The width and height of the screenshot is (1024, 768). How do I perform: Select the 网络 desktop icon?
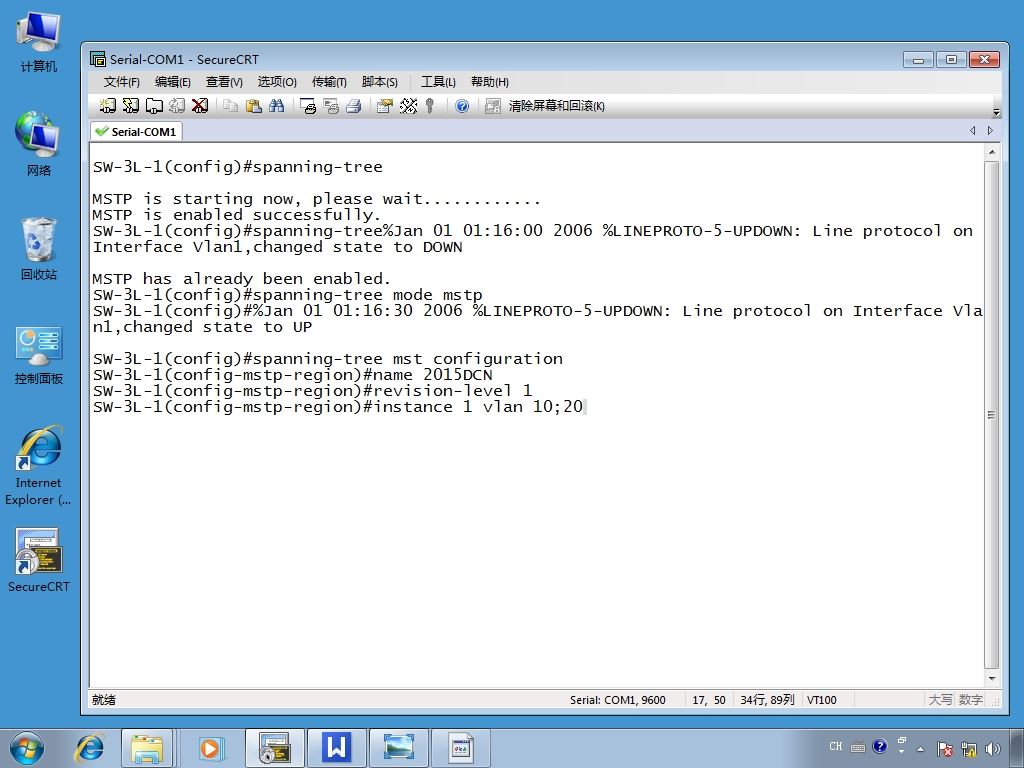point(39,144)
